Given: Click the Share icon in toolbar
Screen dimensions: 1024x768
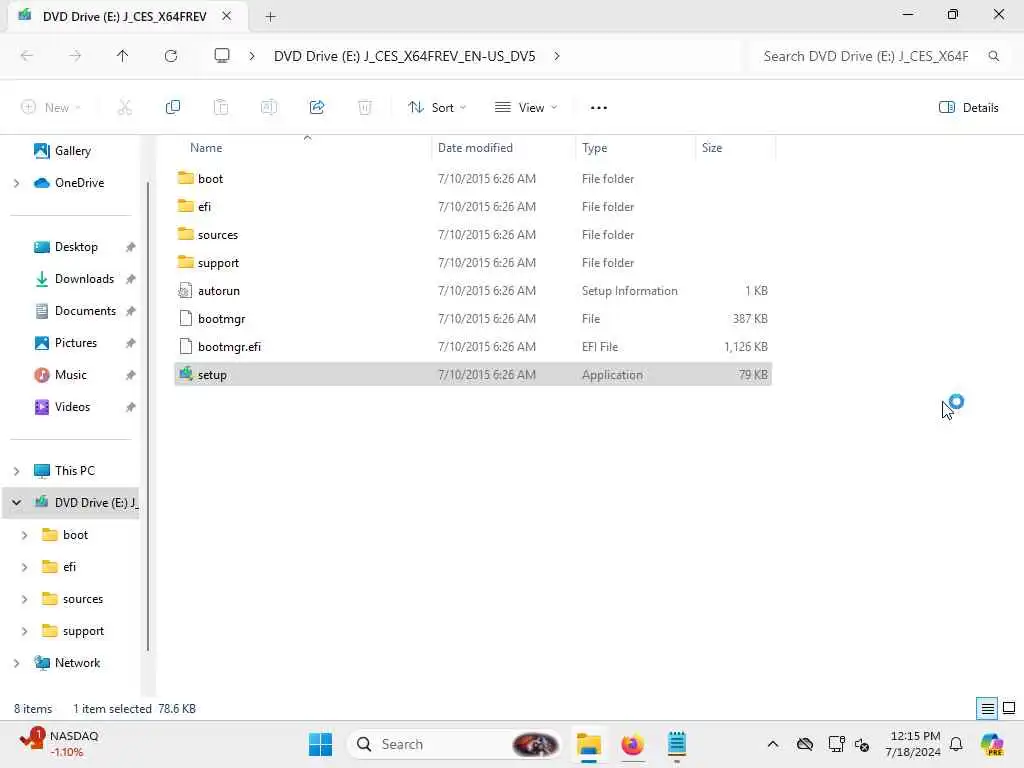Looking at the screenshot, I should pos(317,108).
